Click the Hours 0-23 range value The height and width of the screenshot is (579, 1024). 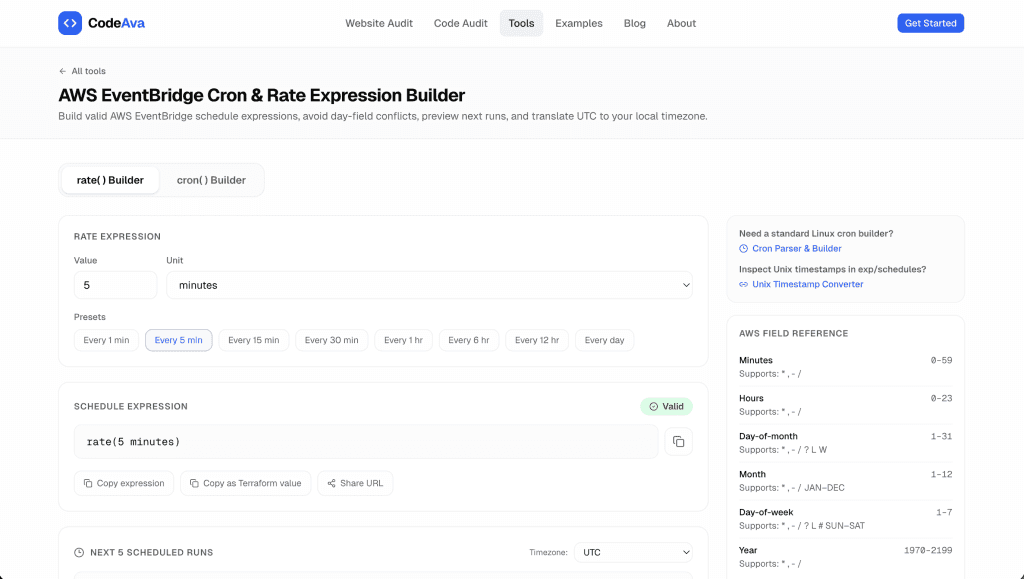pyautogui.click(x=941, y=398)
